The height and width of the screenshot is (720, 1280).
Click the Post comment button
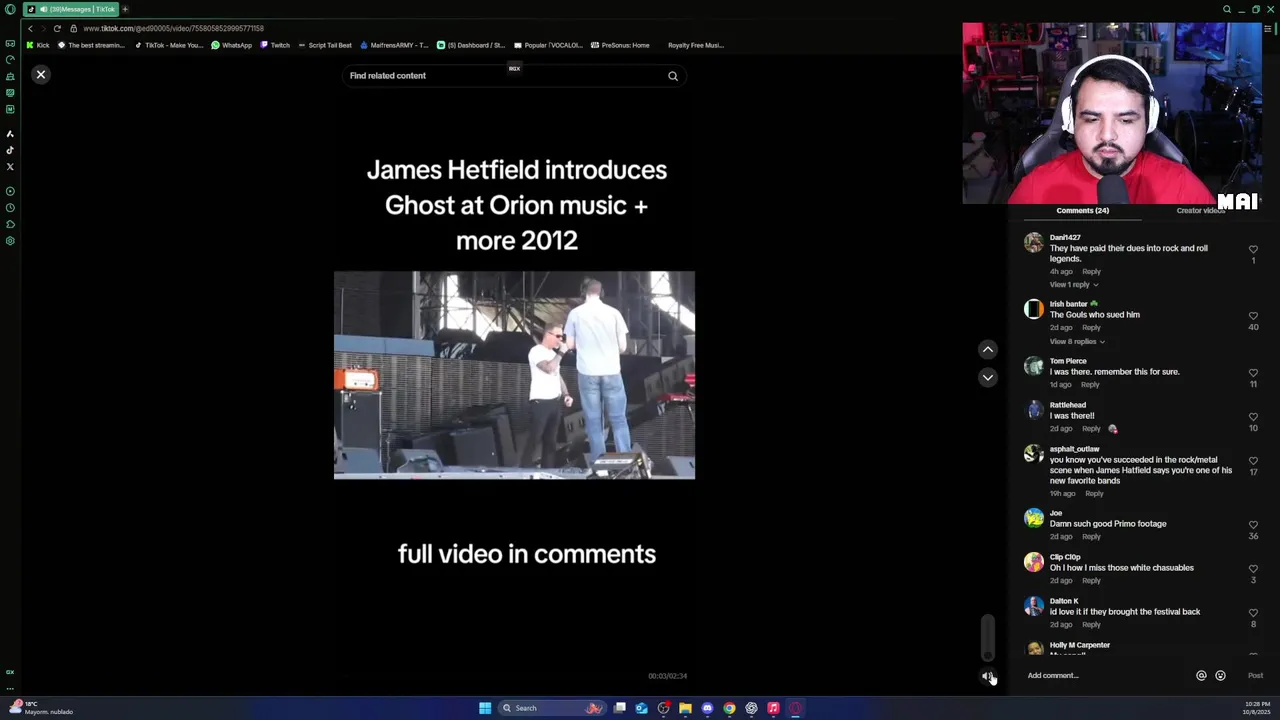(x=1255, y=676)
